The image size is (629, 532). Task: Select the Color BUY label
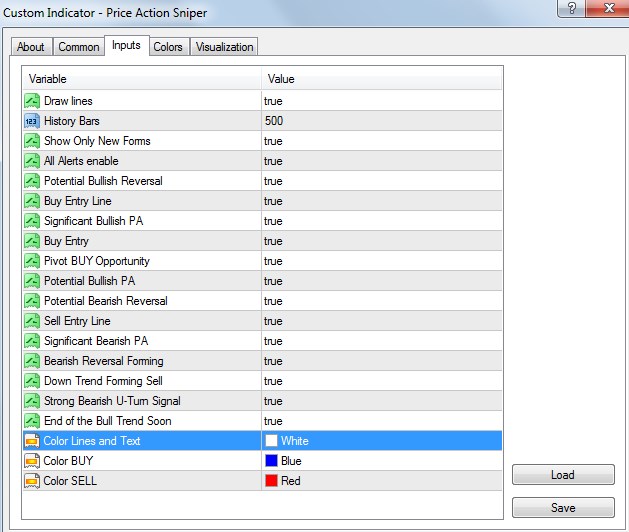pyautogui.click(x=68, y=461)
